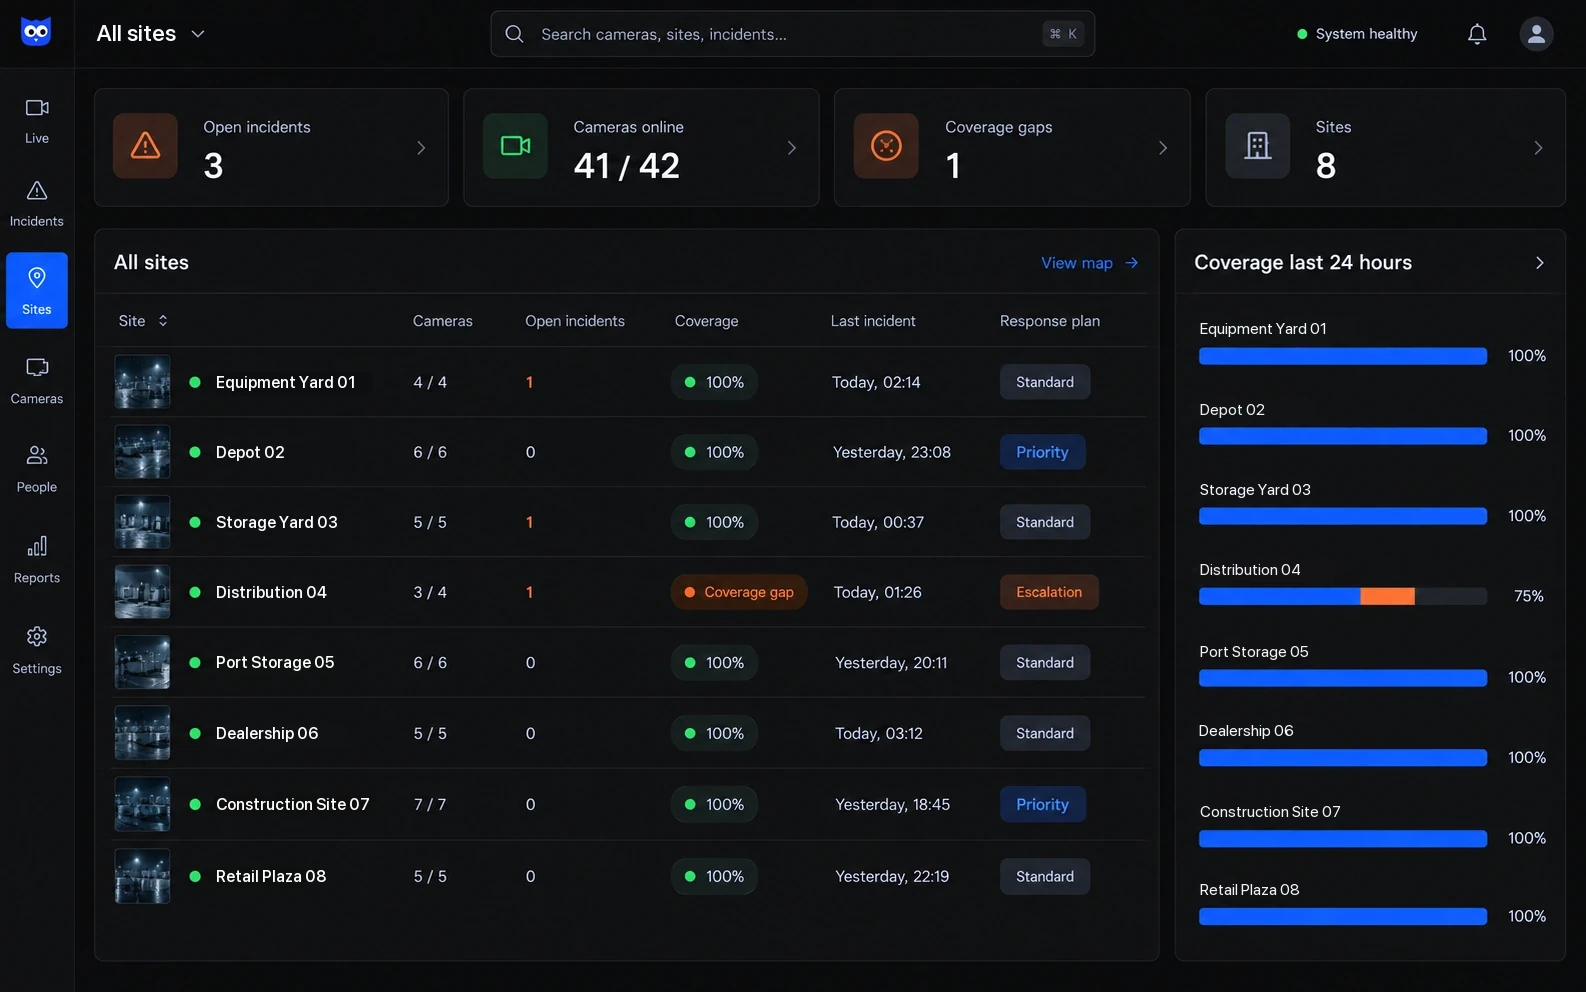Click the View map link

coord(1090,263)
